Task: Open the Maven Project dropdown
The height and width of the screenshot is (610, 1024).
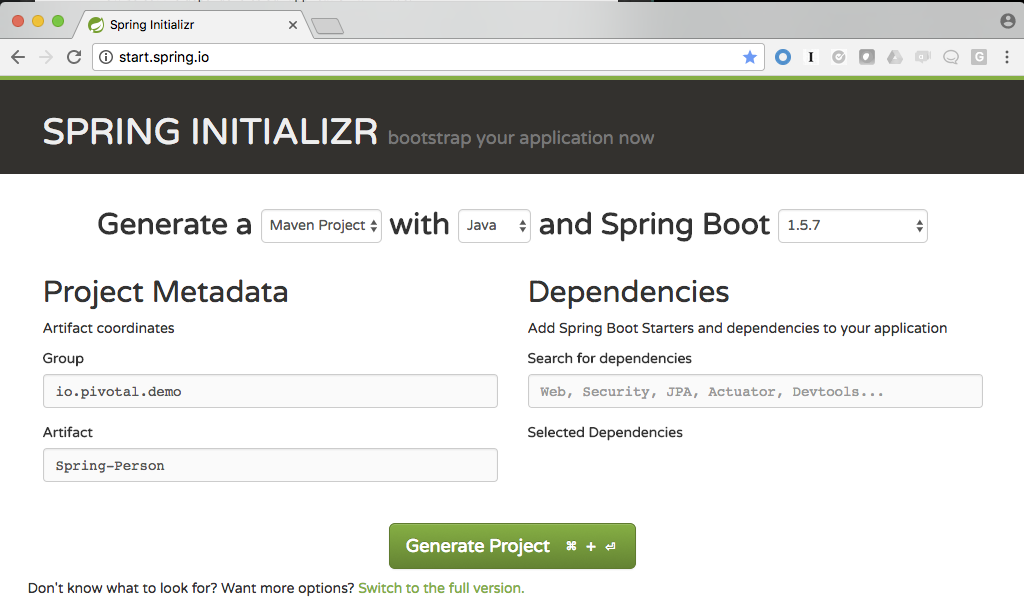Action: point(321,226)
